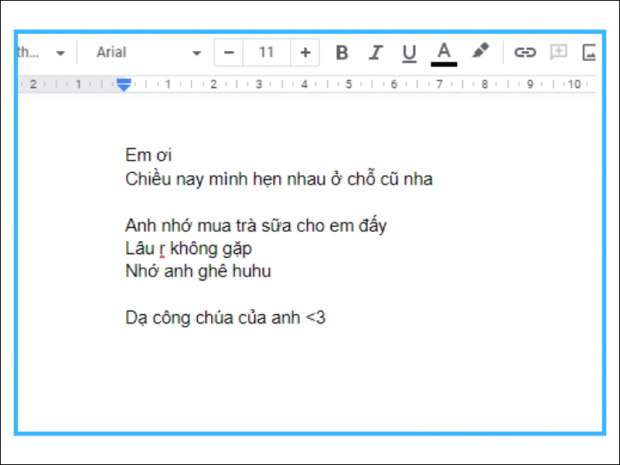620x465 pixels.
Task: Click the line "Nhớ anh ghê huhu"
Action: click(198, 271)
